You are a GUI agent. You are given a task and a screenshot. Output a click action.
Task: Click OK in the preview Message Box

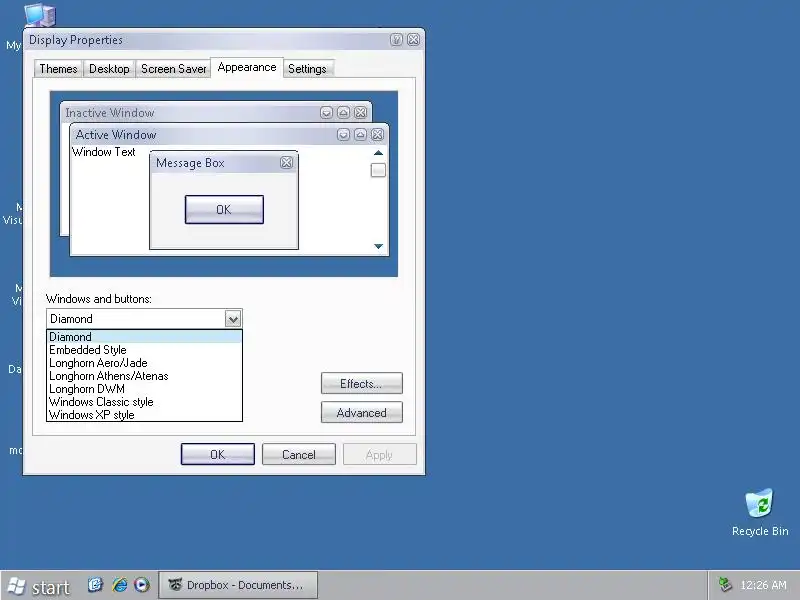pyautogui.click(x=224, y=210)
